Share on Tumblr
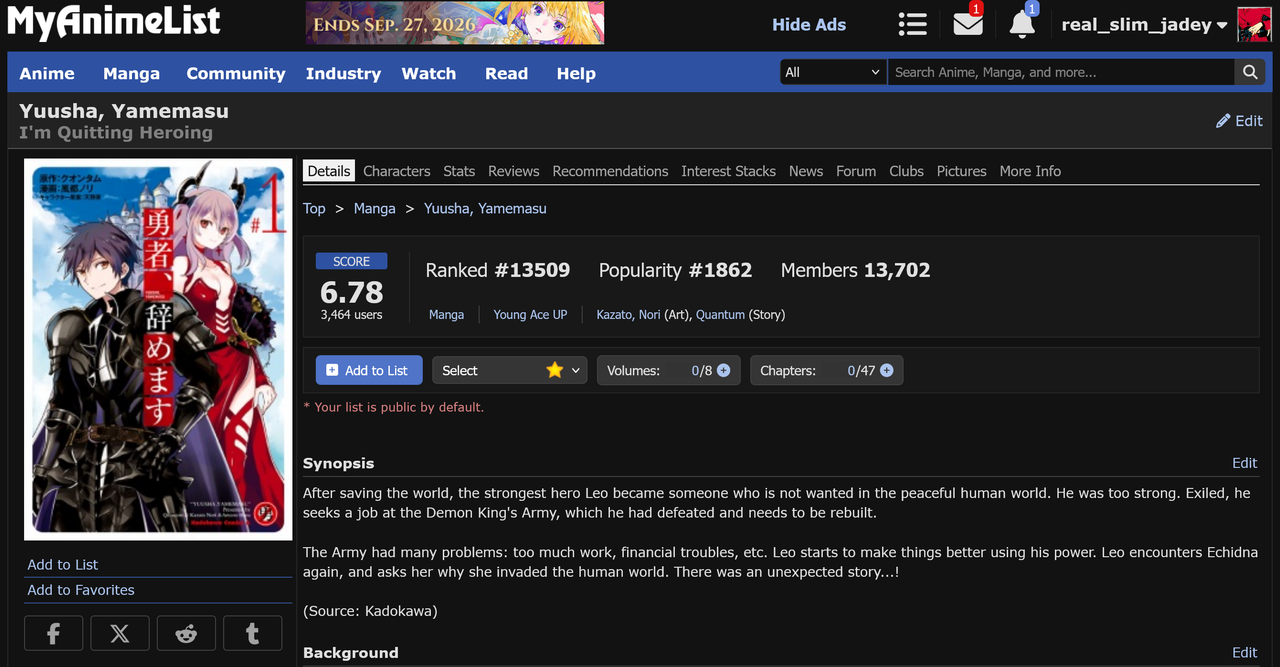The image size is (1280, 667). (x=252, y=634)
